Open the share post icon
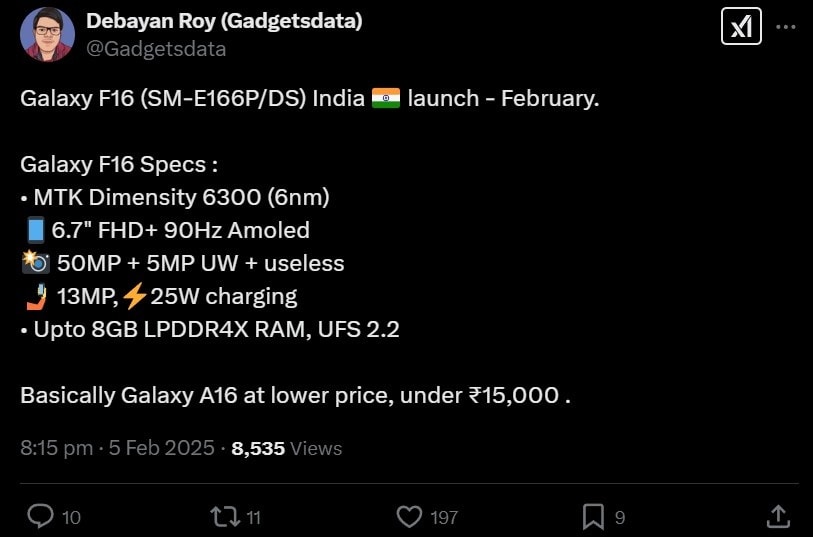This screenshot has width=813, height=537. point(778,516)
